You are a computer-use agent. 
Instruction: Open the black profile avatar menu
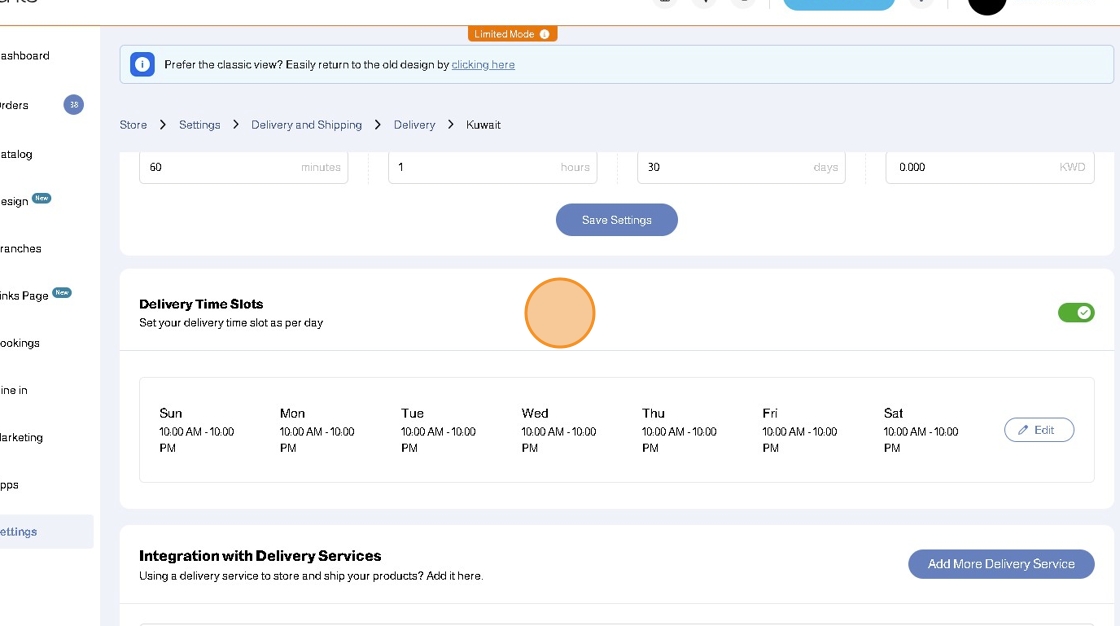987,5
